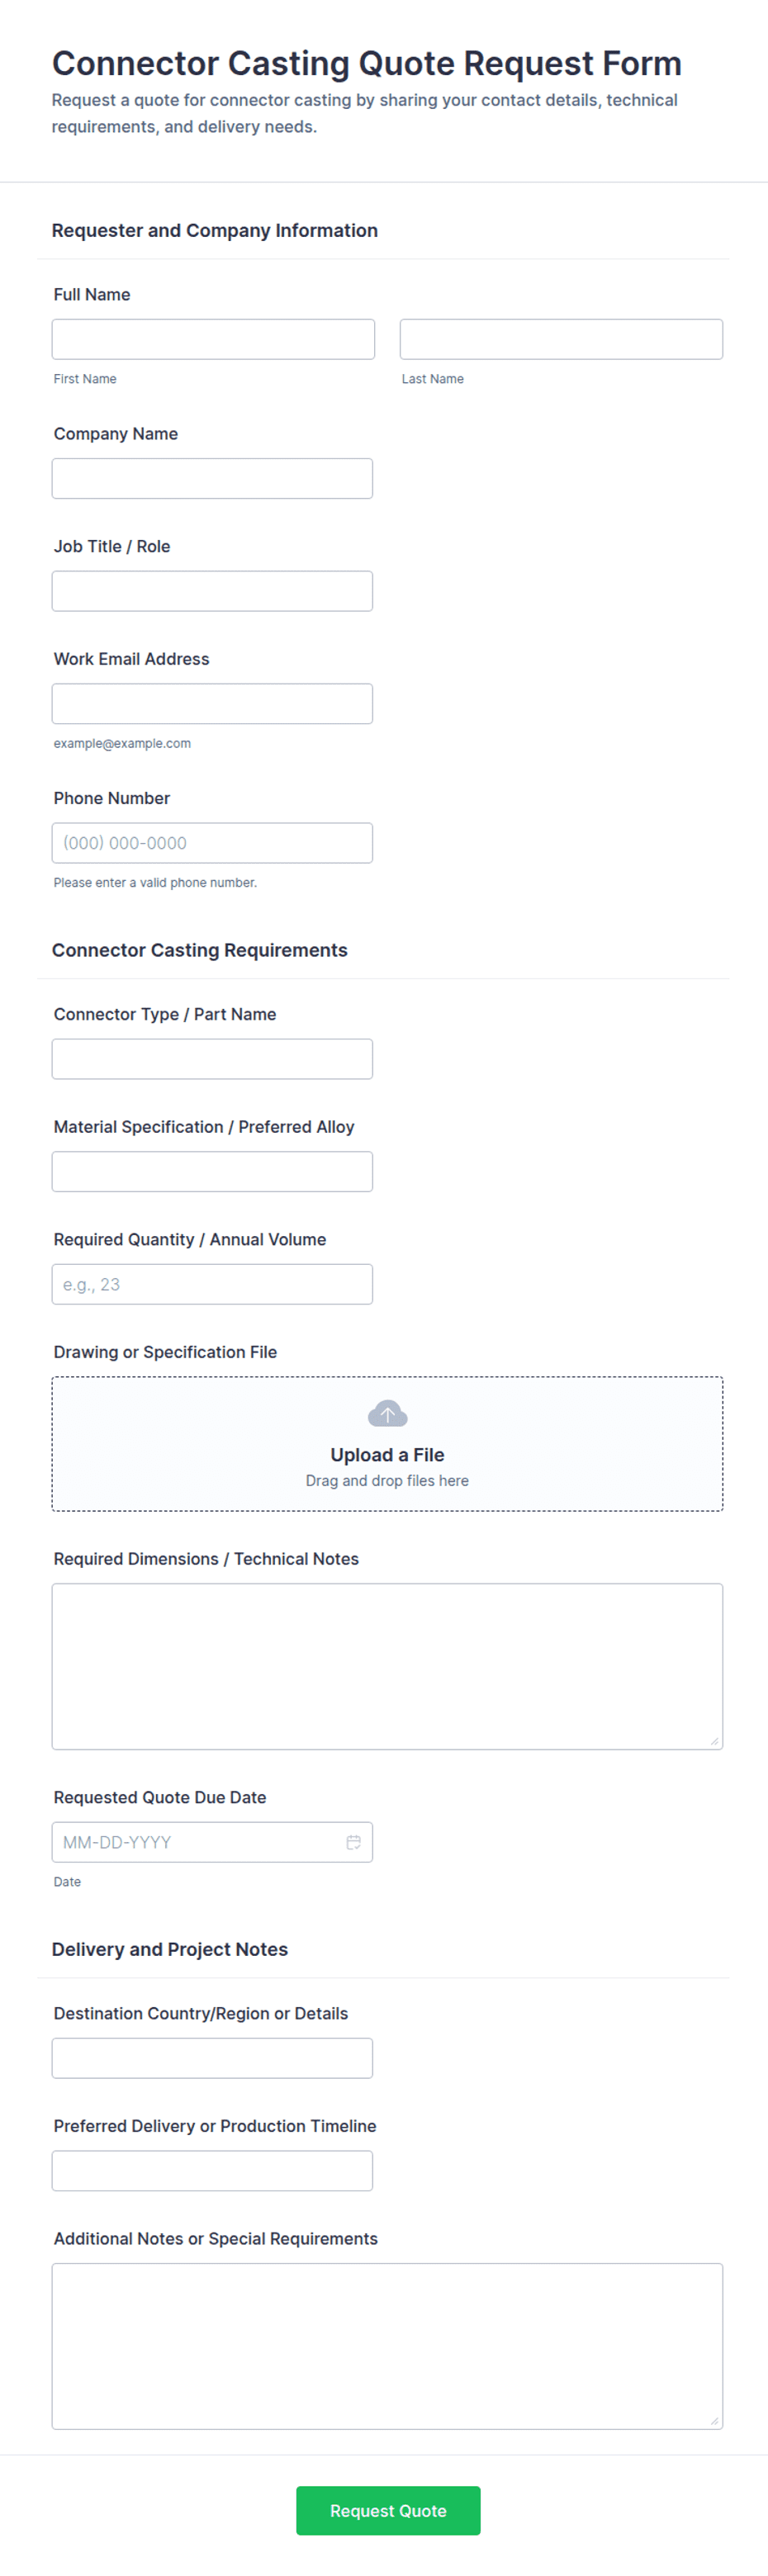Viewport: 768px width, 2576px height.
Task: Click the Requested Quote Due Date field
Action: point(212,1842)
